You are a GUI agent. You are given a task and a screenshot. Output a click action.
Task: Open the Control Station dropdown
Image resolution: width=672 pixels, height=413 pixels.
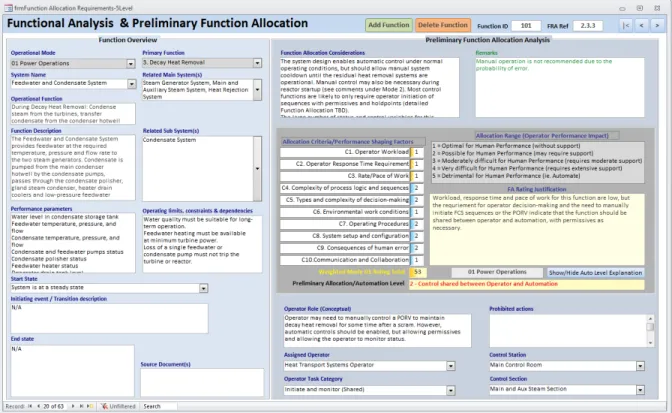pyautogui.click(x=640, y=366)
